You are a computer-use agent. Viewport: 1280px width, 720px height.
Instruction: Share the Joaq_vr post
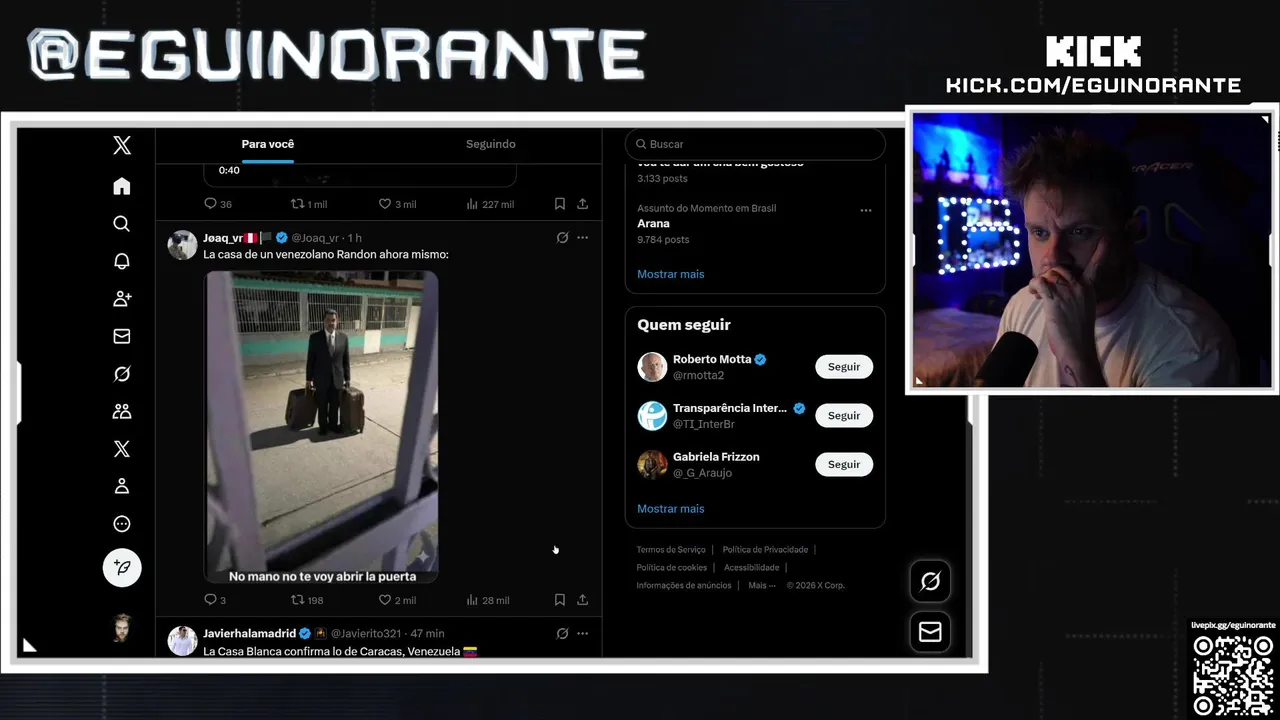(582, 600)
